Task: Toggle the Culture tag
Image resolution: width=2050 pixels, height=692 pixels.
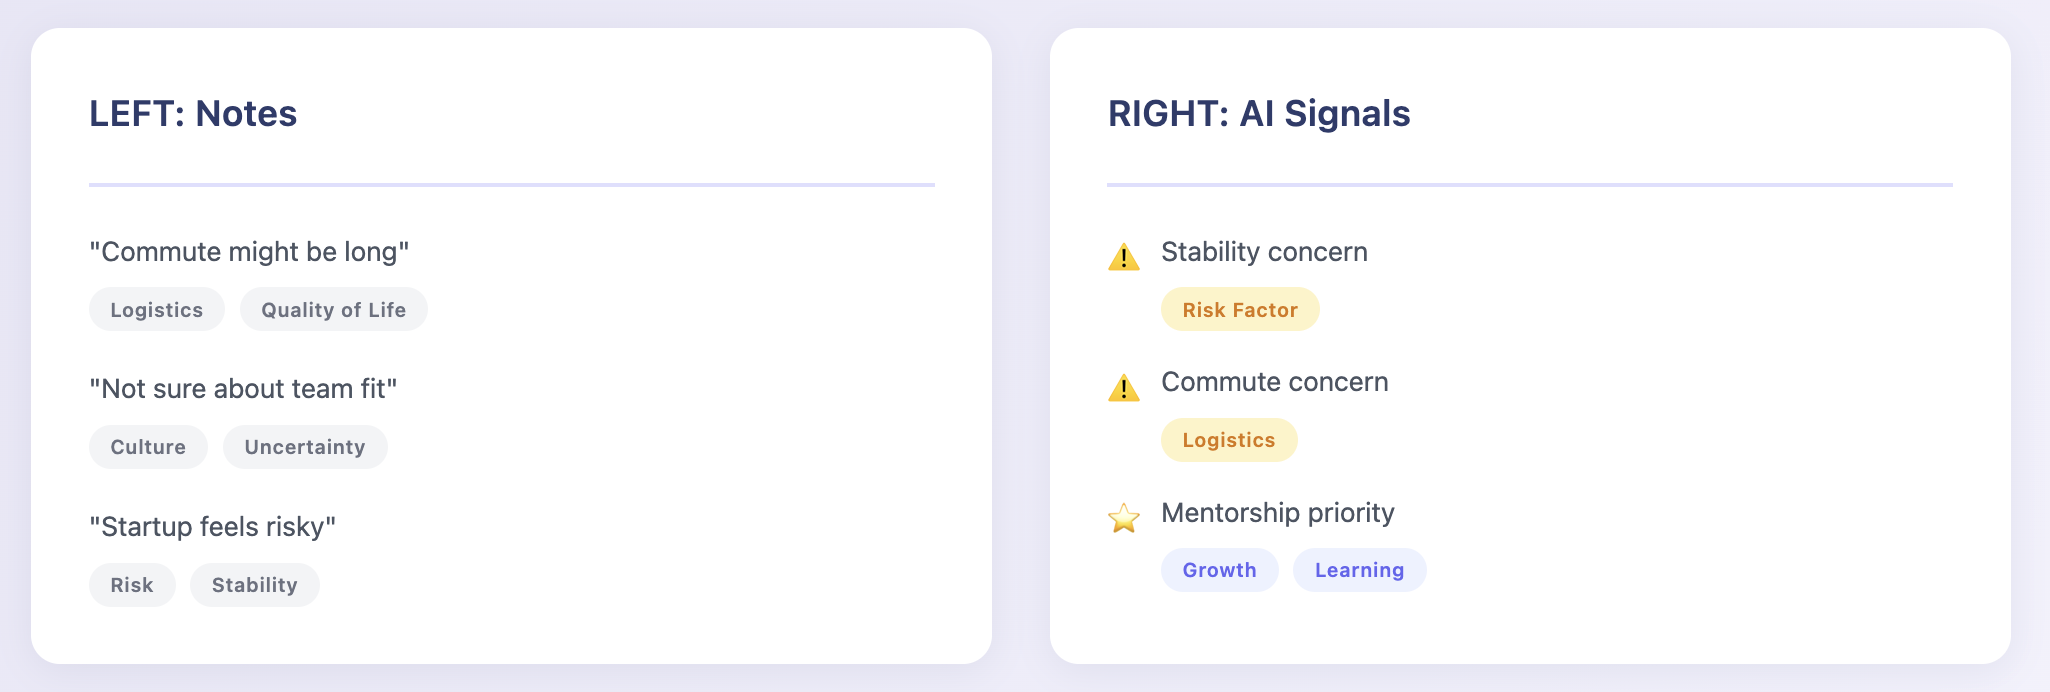Action: pos(147,447)
